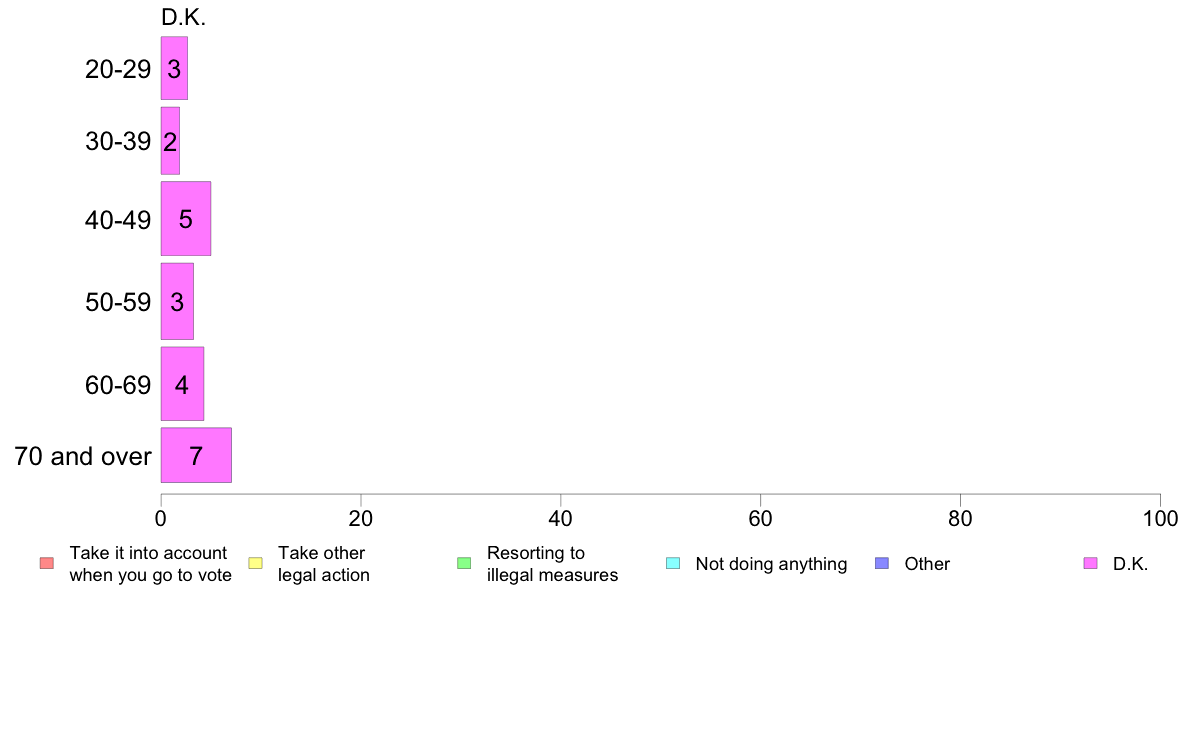Click the green illegal measures legend swatch
1188x736 pixels.
pyautogui.click(x=464, y=563)
